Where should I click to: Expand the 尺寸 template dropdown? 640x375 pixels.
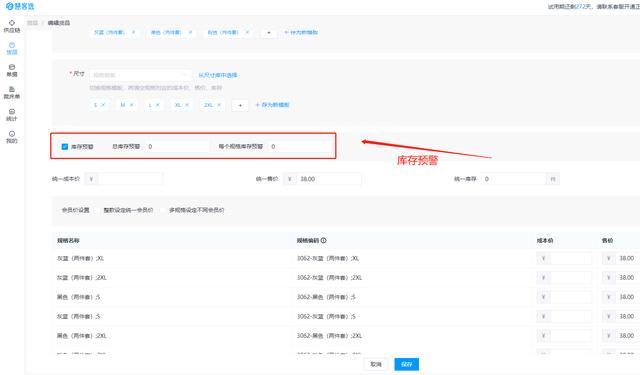pos(140,75)
